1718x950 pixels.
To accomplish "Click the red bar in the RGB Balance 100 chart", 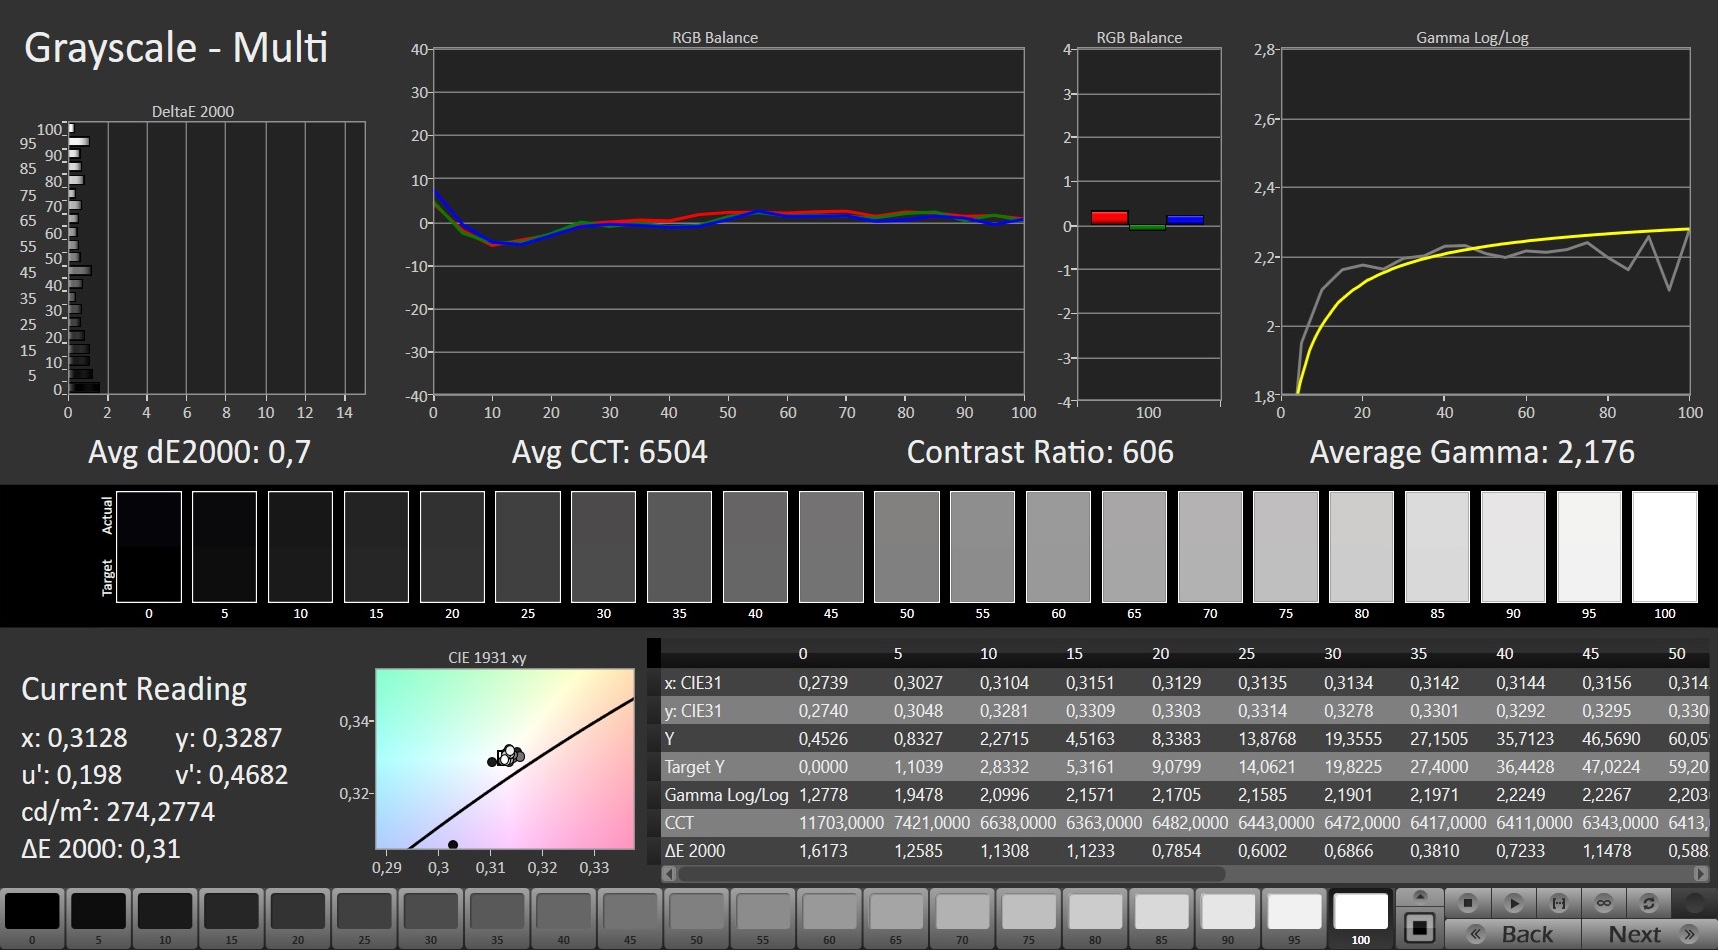I will coord(1109,217).
